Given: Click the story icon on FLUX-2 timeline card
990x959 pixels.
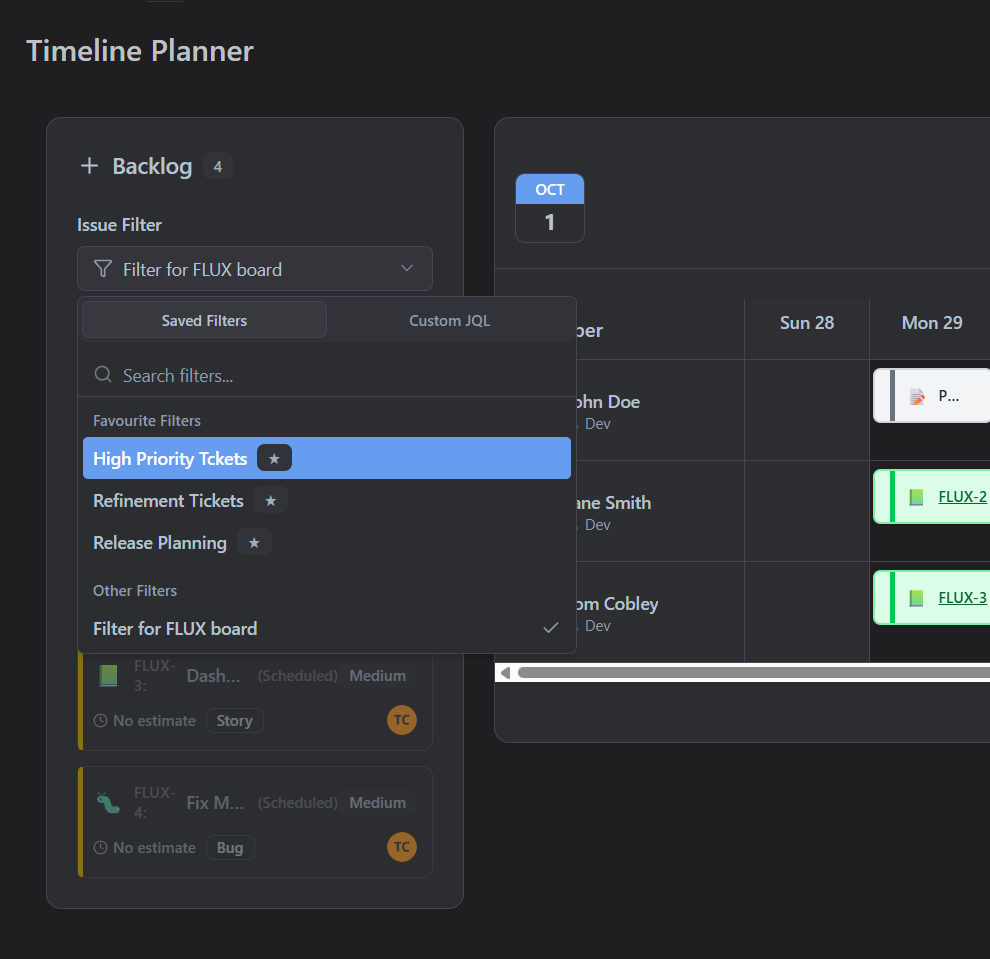Looking at the screenshot, I should [x=916, y=497].
